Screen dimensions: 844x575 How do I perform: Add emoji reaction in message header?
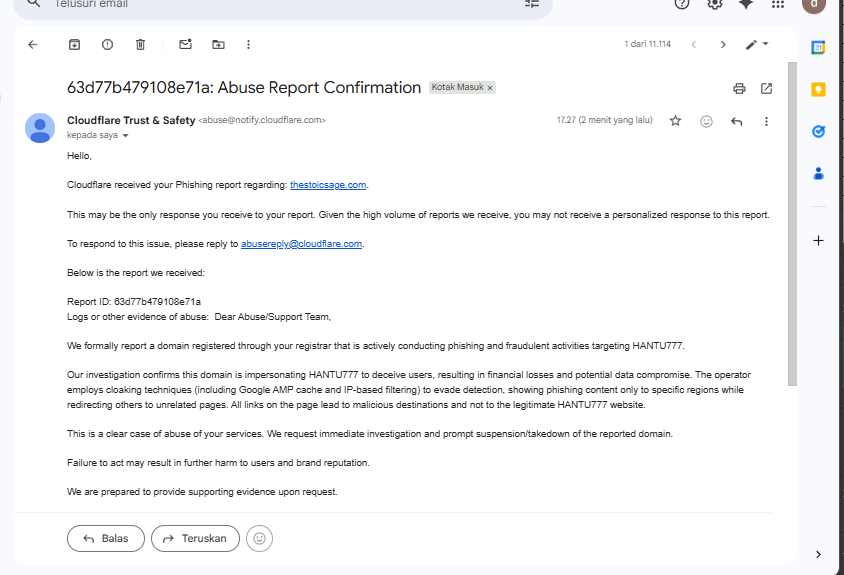click(706, 121)
